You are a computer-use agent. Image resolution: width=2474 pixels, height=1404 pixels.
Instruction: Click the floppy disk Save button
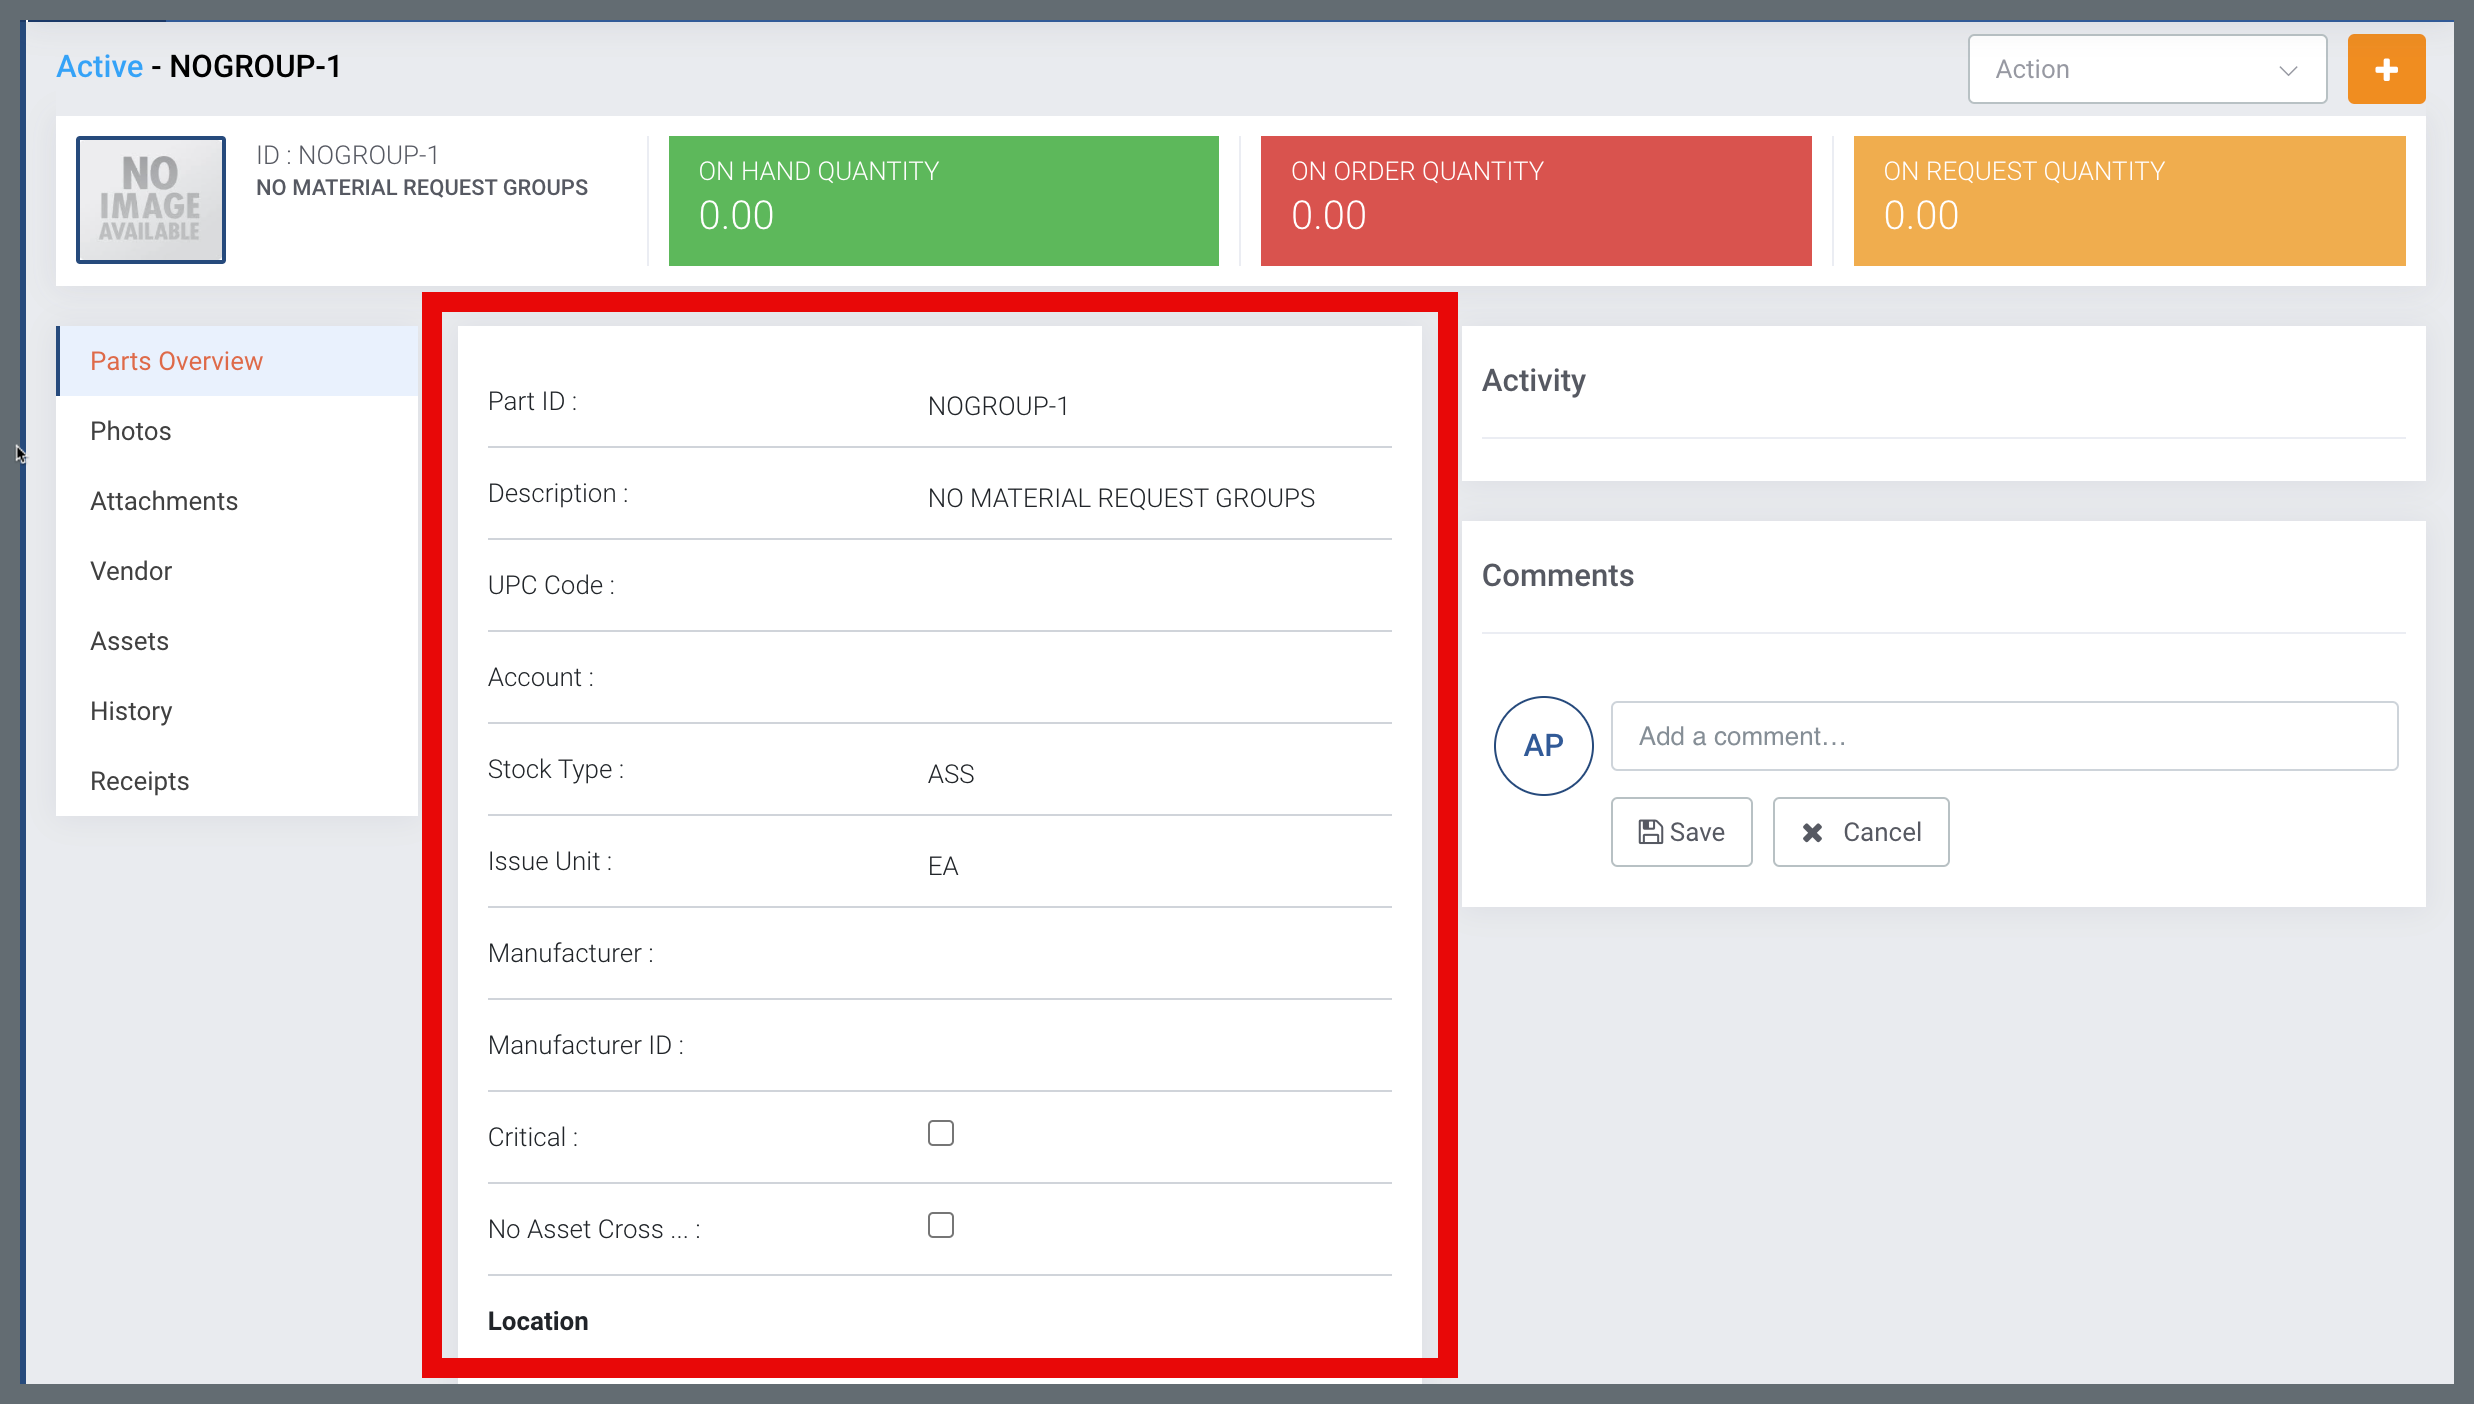point(1681,832)
